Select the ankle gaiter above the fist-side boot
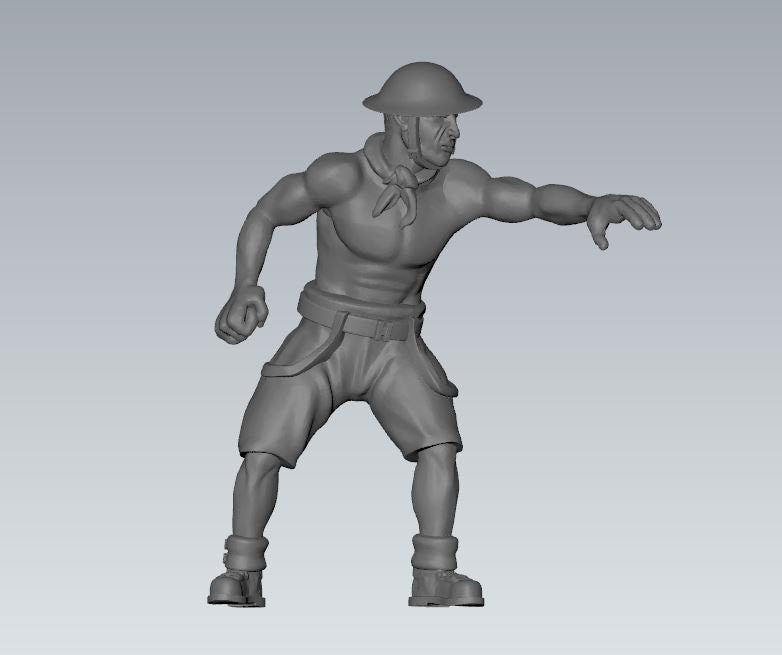 tap(244, 551)
